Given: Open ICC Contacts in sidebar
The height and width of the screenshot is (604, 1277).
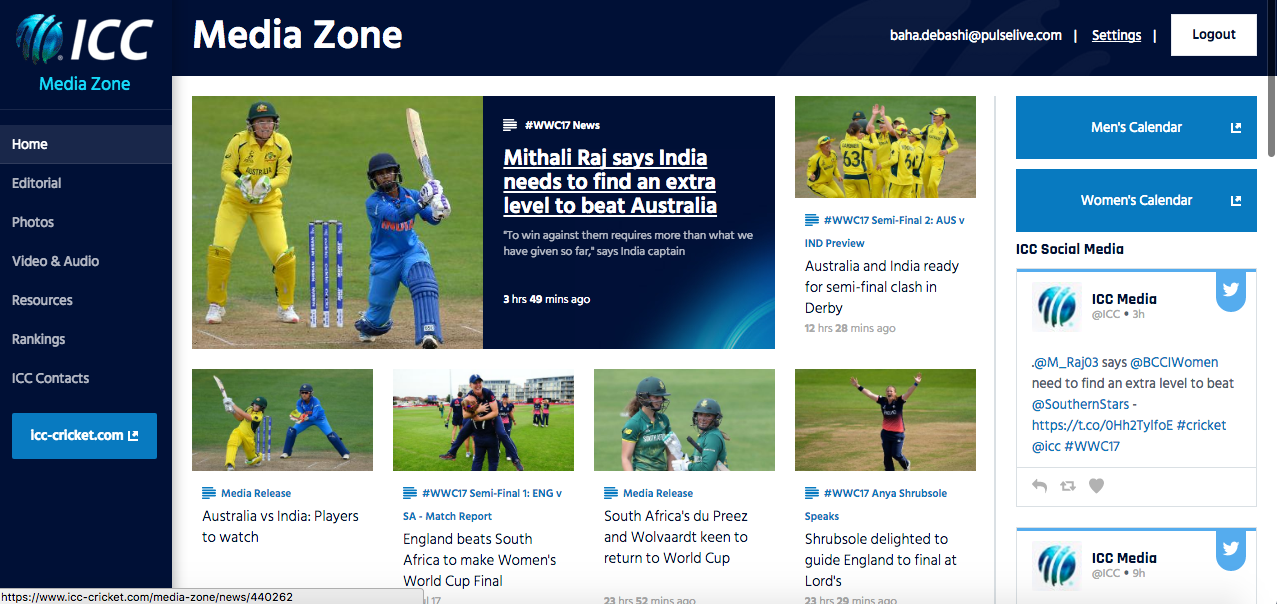Looking at the screenshot, I should pyautogui.click(x=86, y=378).
